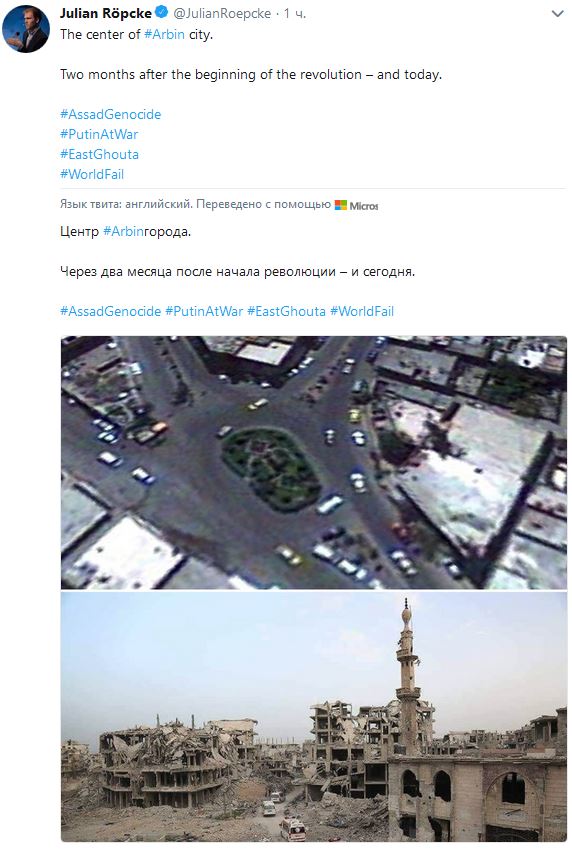Open Julian Röpcke's profile avatar
This screenshot has height=849, width=572.
pos(25,29)
